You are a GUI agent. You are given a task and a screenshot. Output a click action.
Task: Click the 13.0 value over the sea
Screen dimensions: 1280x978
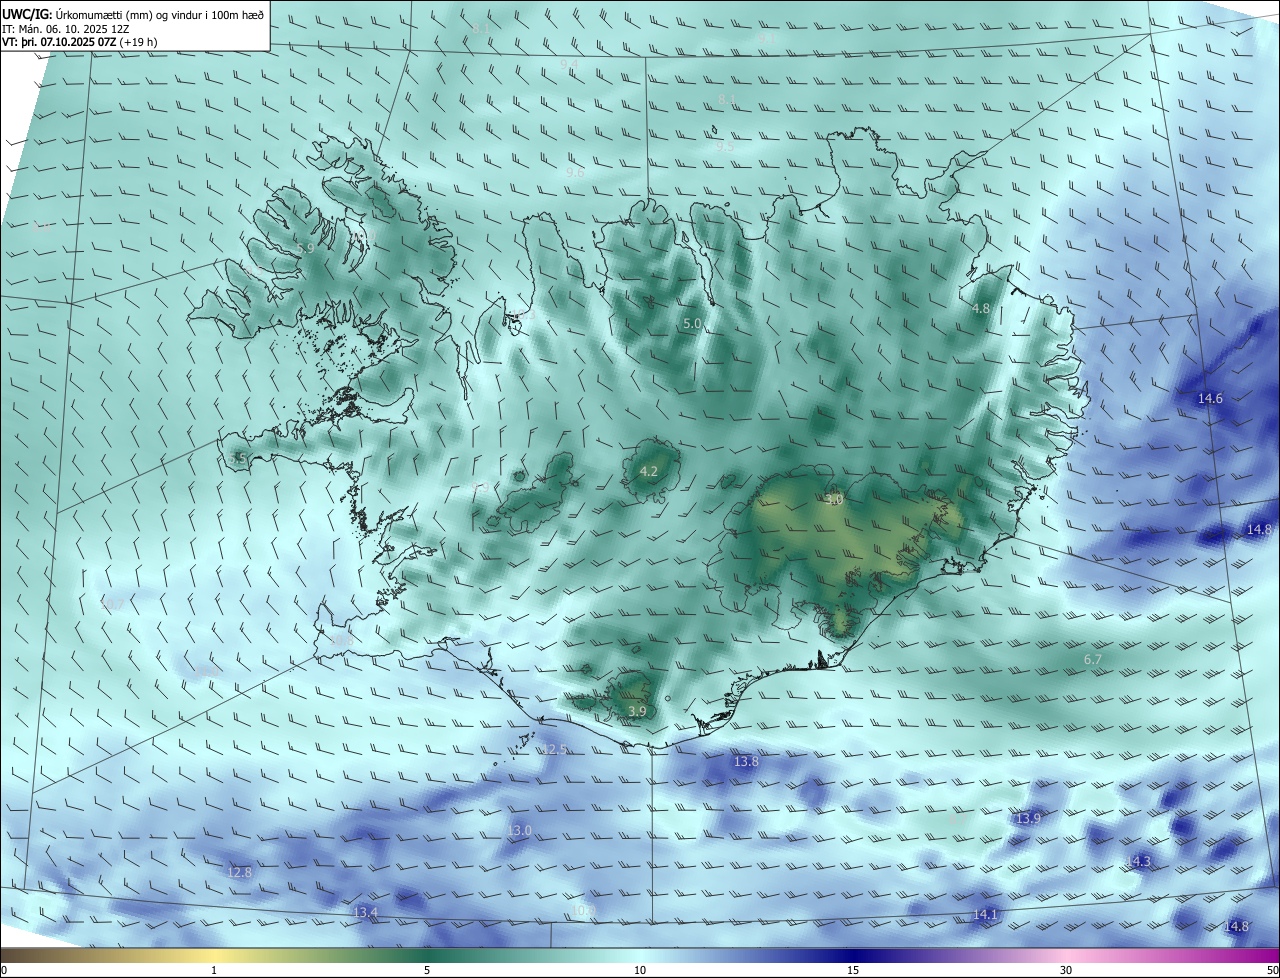click(519, 830)
